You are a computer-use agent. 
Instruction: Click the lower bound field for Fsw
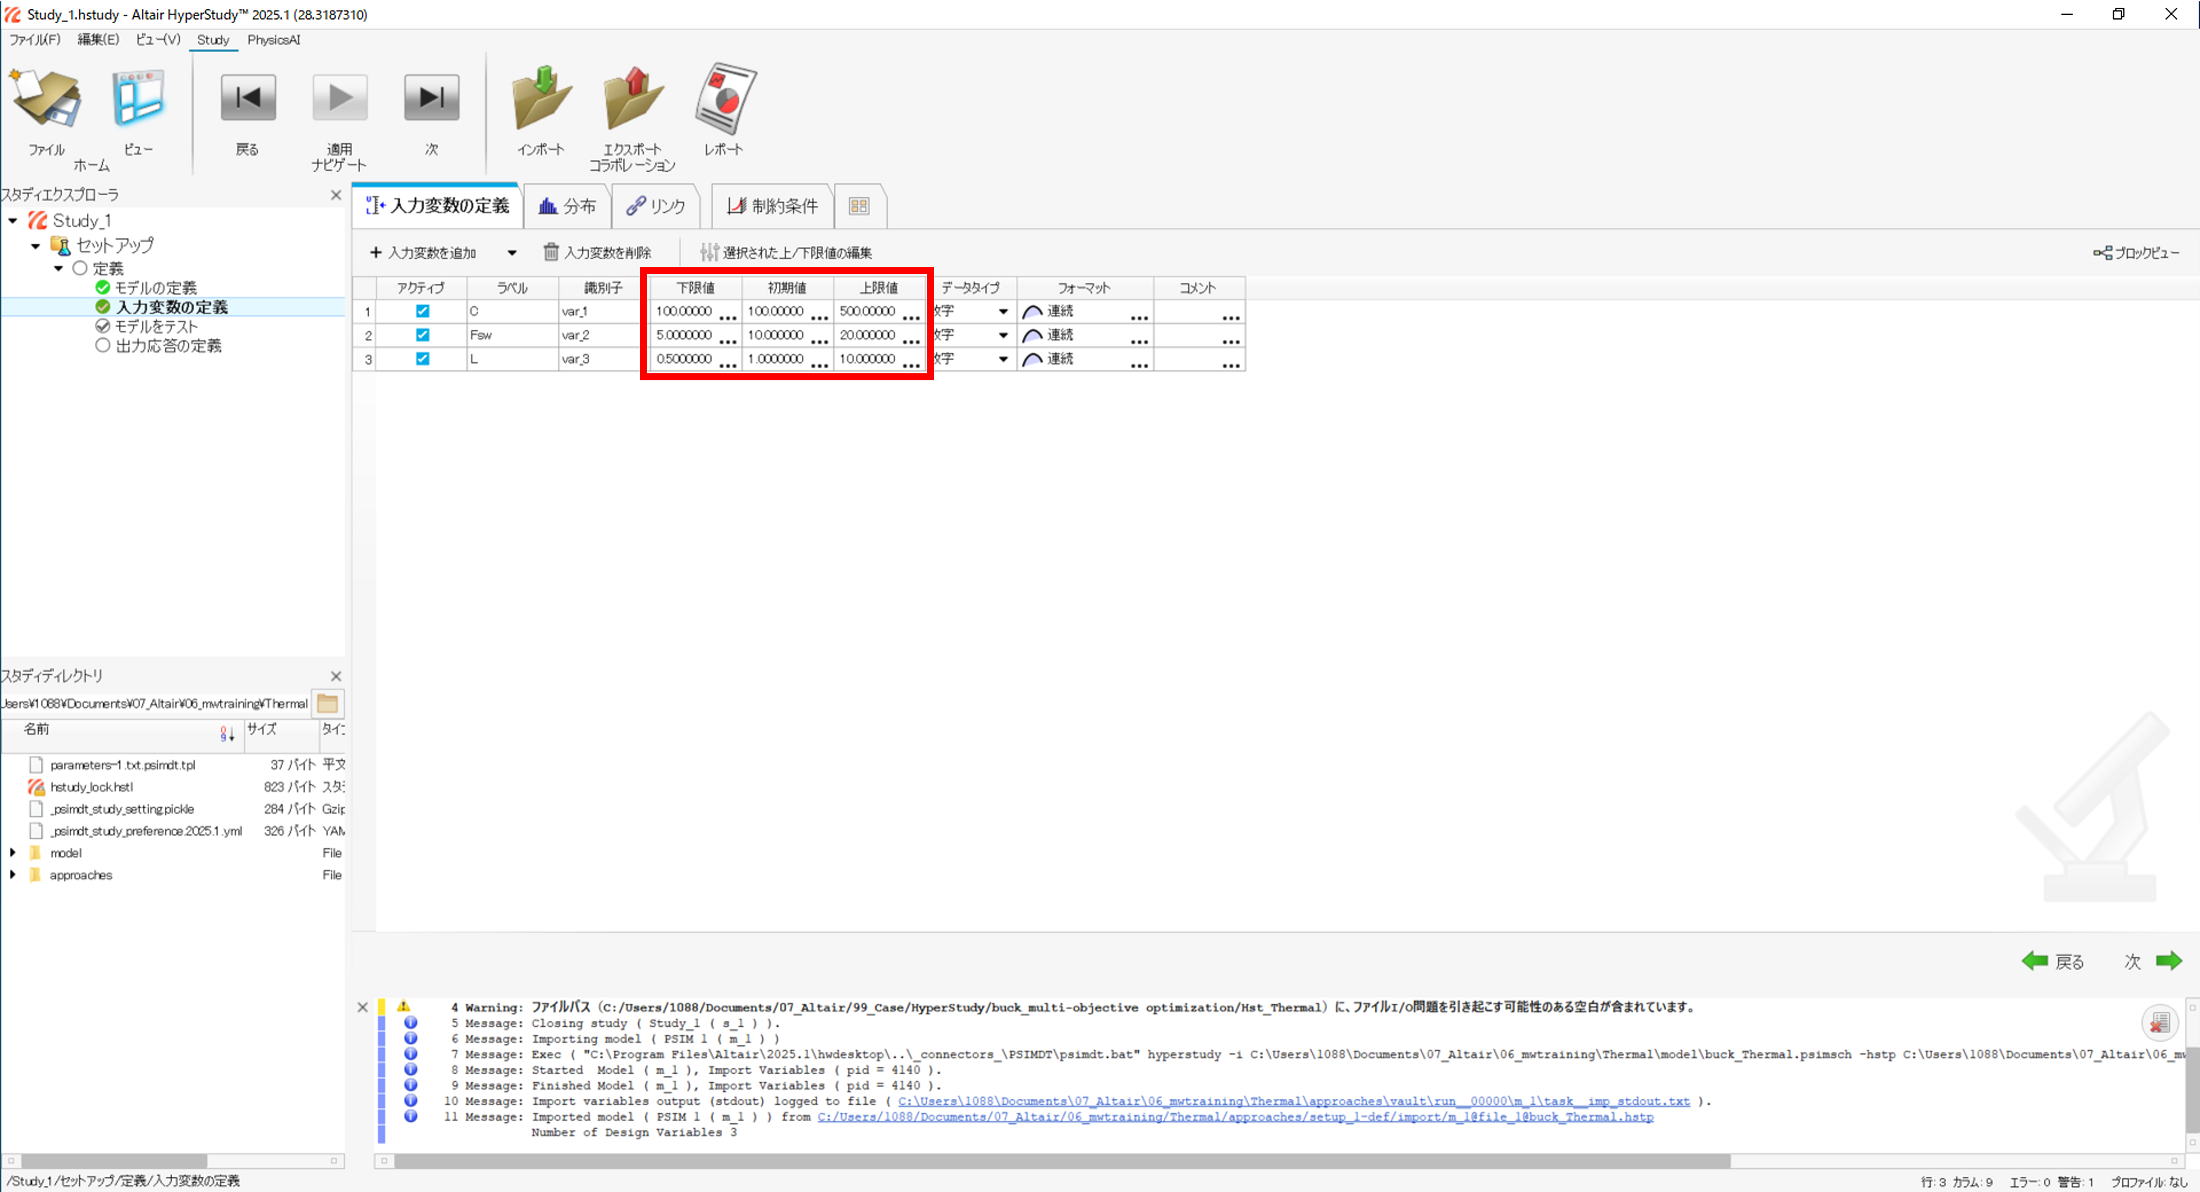click(684, 335)
